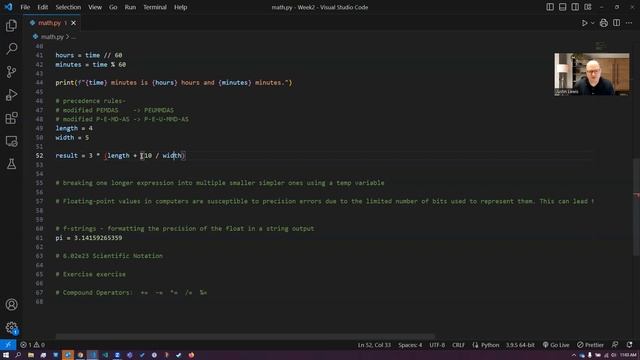Show hidden system tray icons

click(573, 356)
